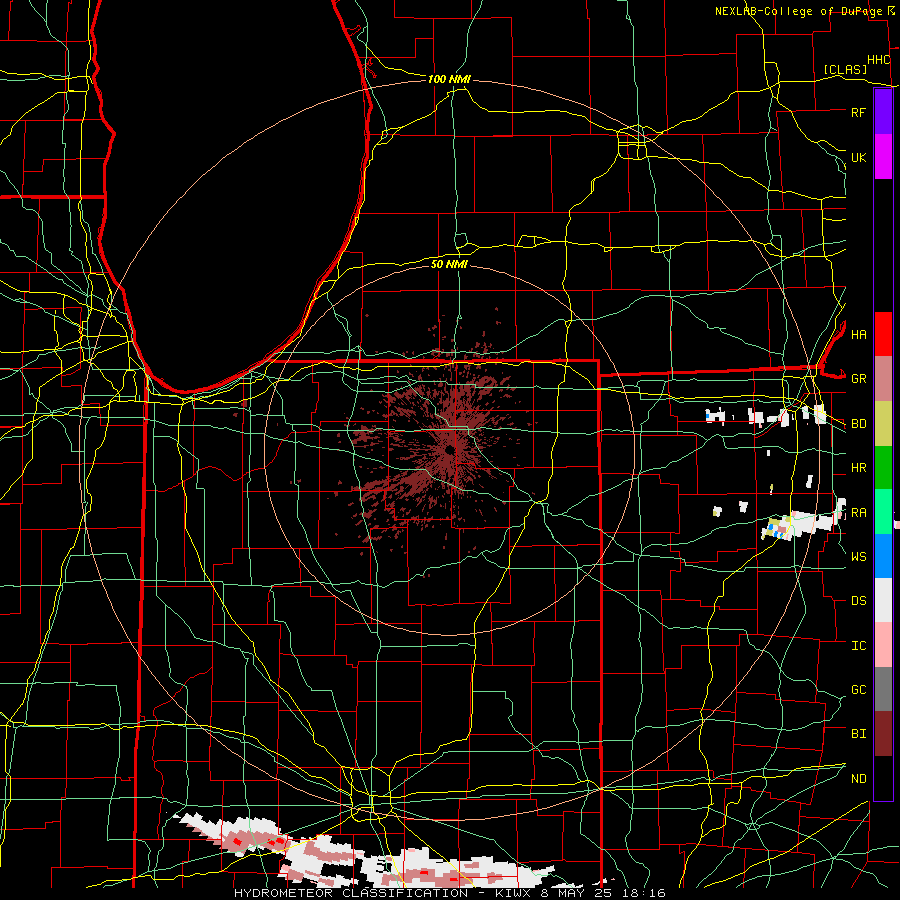Click the magenta UK color swatch
Image resolution: width=900 pixels, height=900 pixels.
(883, 157)
